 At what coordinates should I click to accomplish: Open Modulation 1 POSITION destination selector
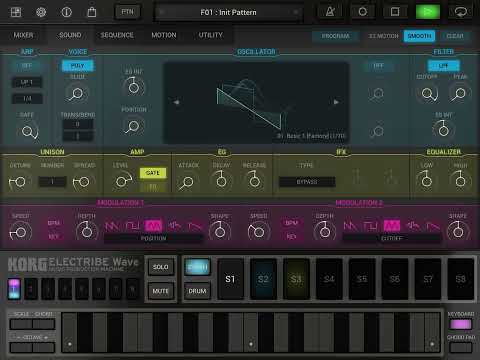pos(153,238)
